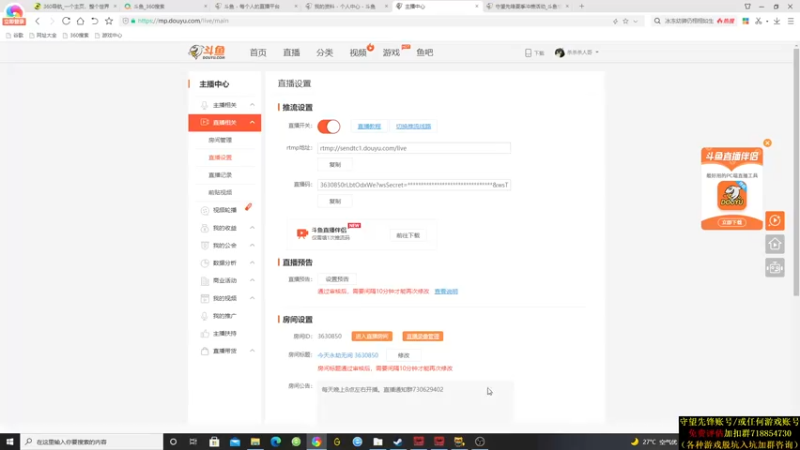Select 直播记录 in the sidebar

[x=220, y=175]
